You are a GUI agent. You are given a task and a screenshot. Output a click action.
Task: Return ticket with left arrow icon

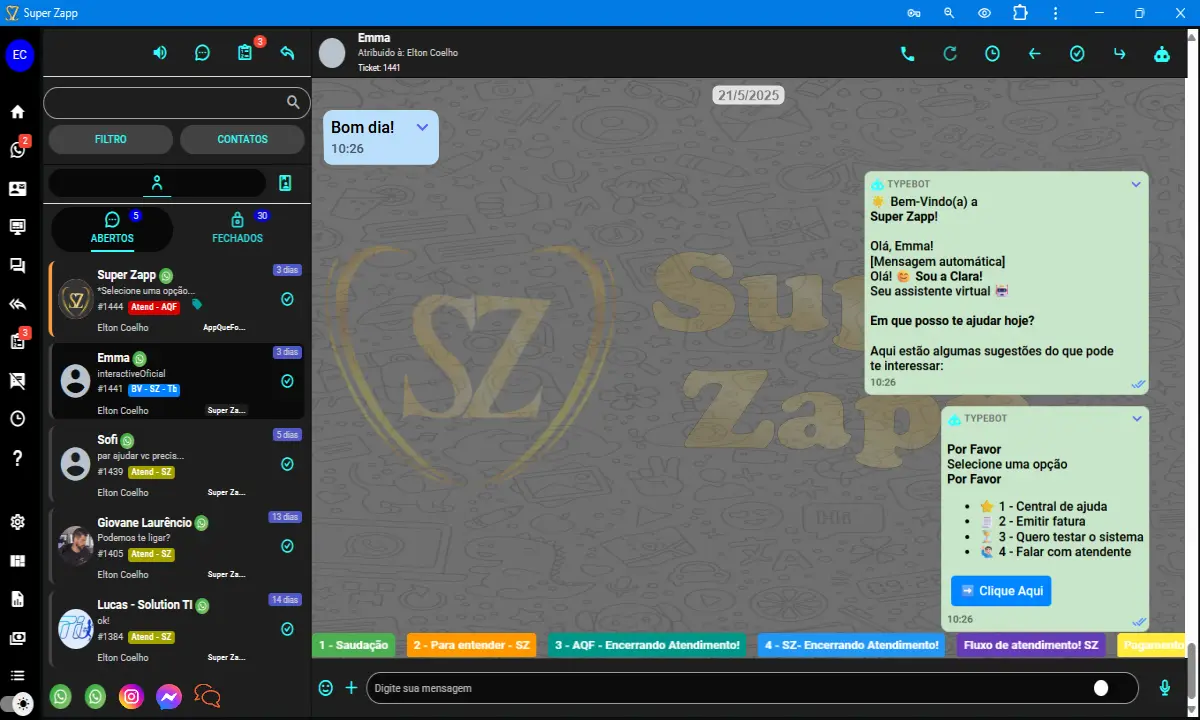[1034, 54]
